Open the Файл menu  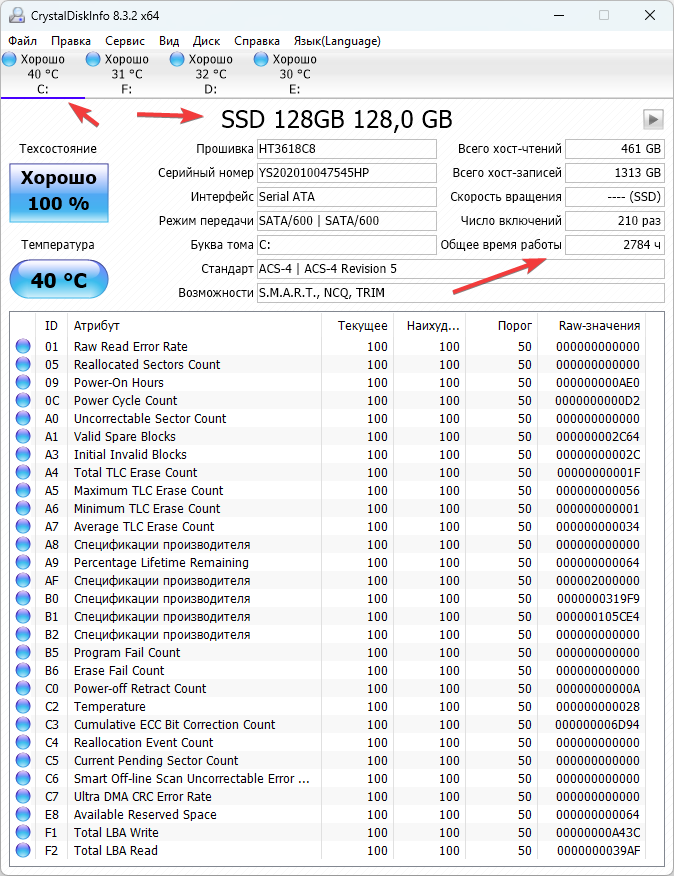[x=22, y=41]
